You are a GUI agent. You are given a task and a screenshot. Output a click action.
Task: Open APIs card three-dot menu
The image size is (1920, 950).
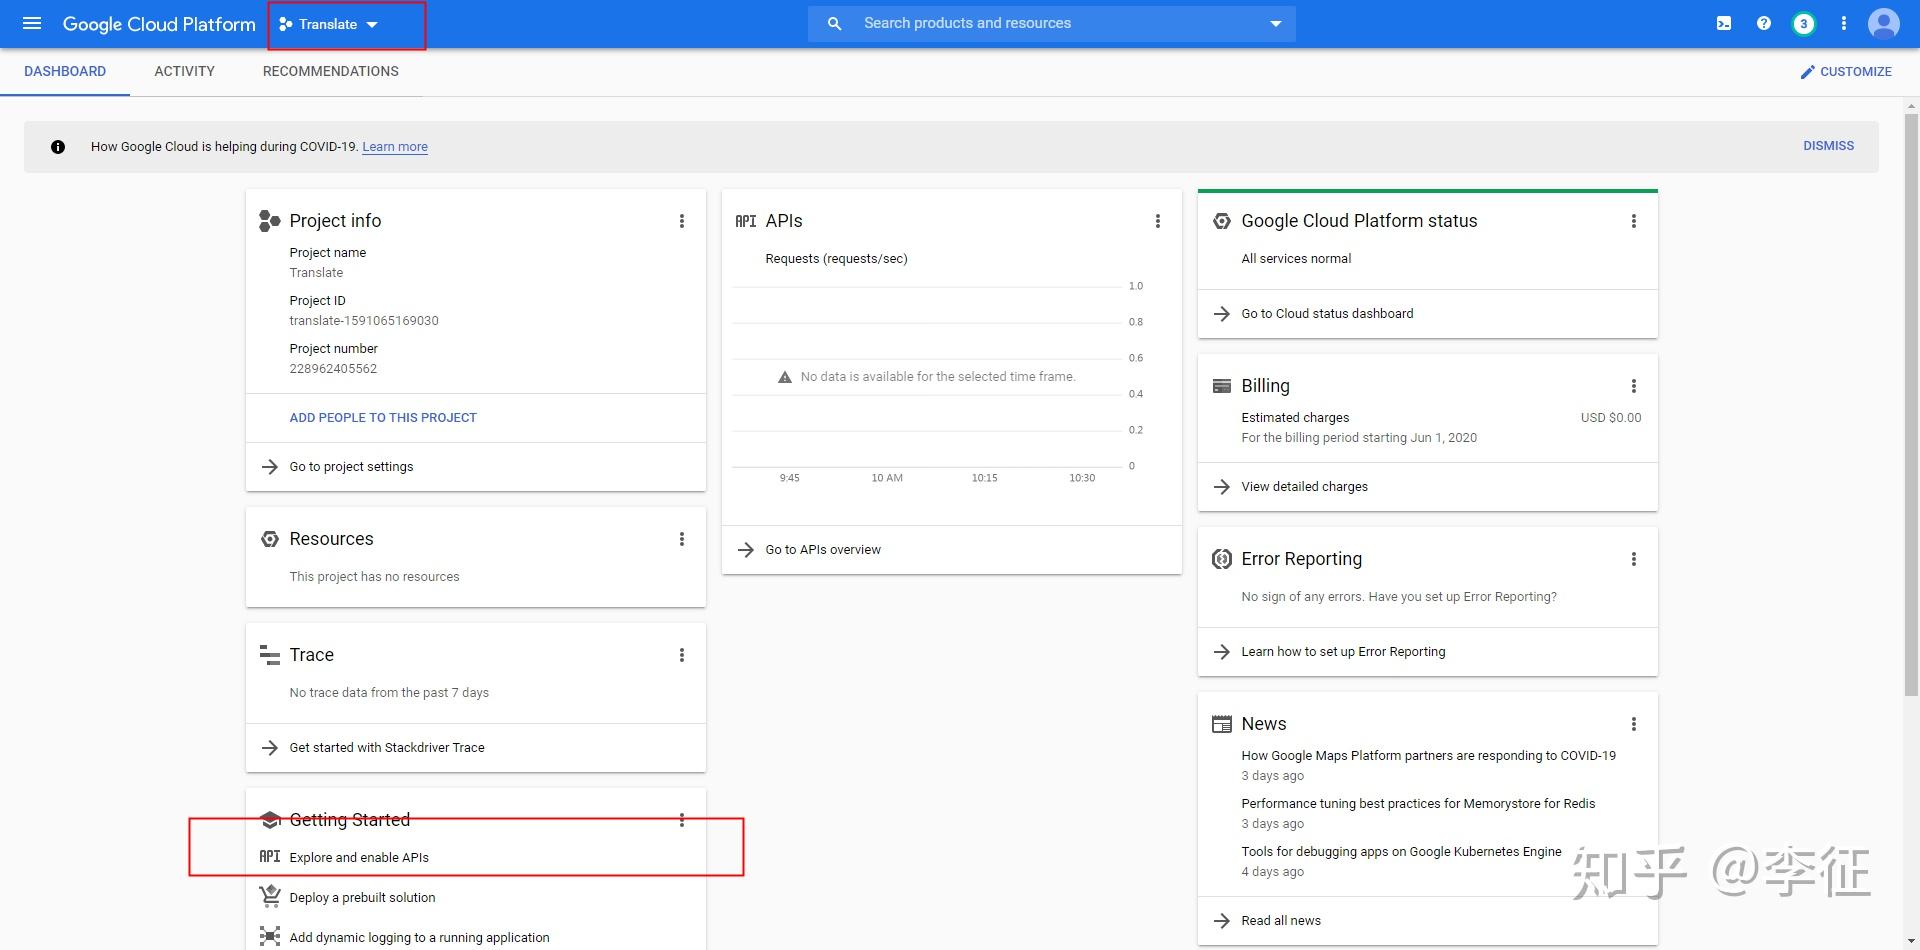(1158, 221)
